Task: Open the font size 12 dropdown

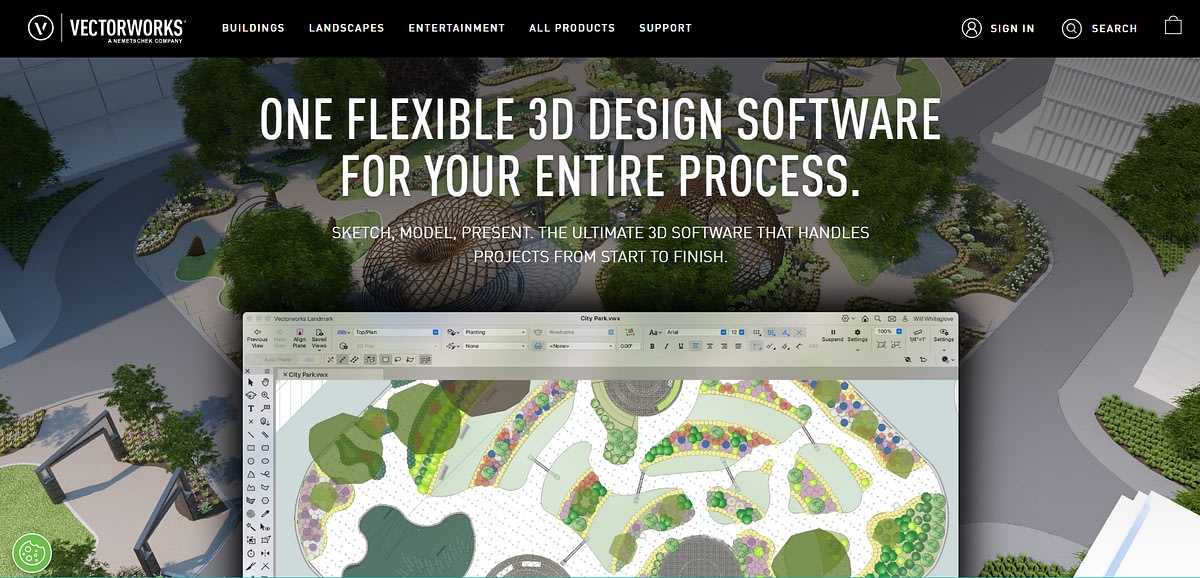Action: click(x=737, y=332)
